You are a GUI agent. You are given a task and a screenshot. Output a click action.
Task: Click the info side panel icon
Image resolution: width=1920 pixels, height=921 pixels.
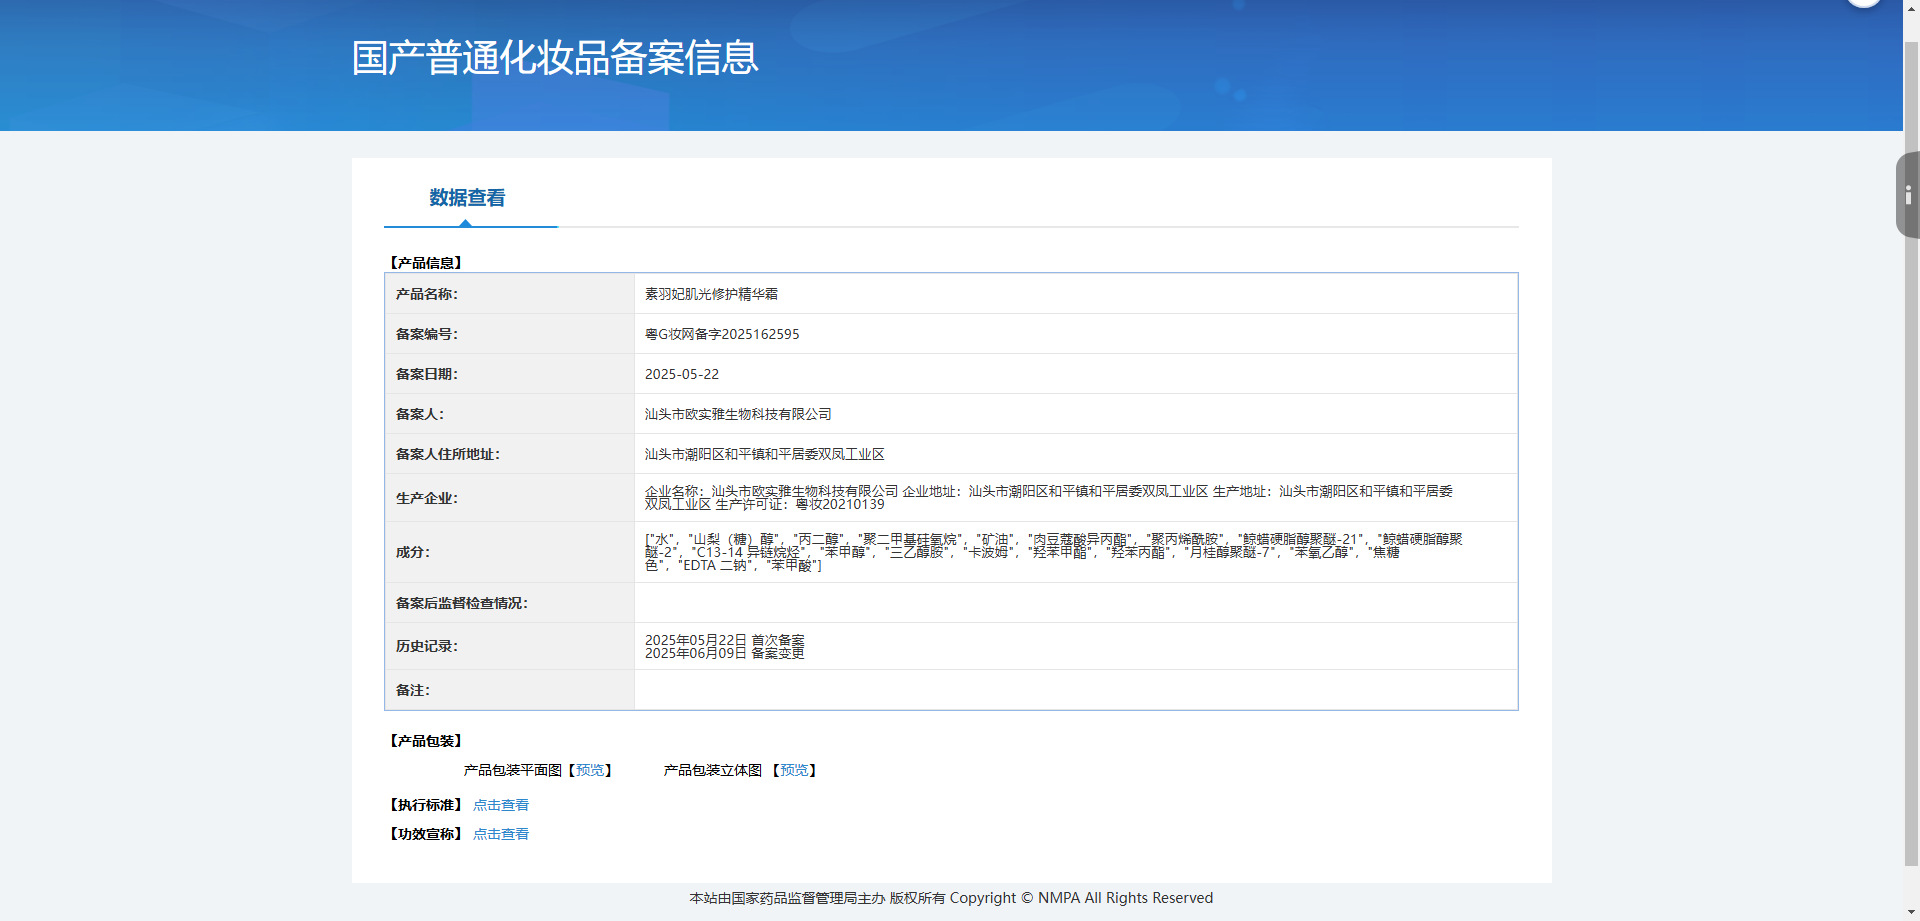point(1908,195)
